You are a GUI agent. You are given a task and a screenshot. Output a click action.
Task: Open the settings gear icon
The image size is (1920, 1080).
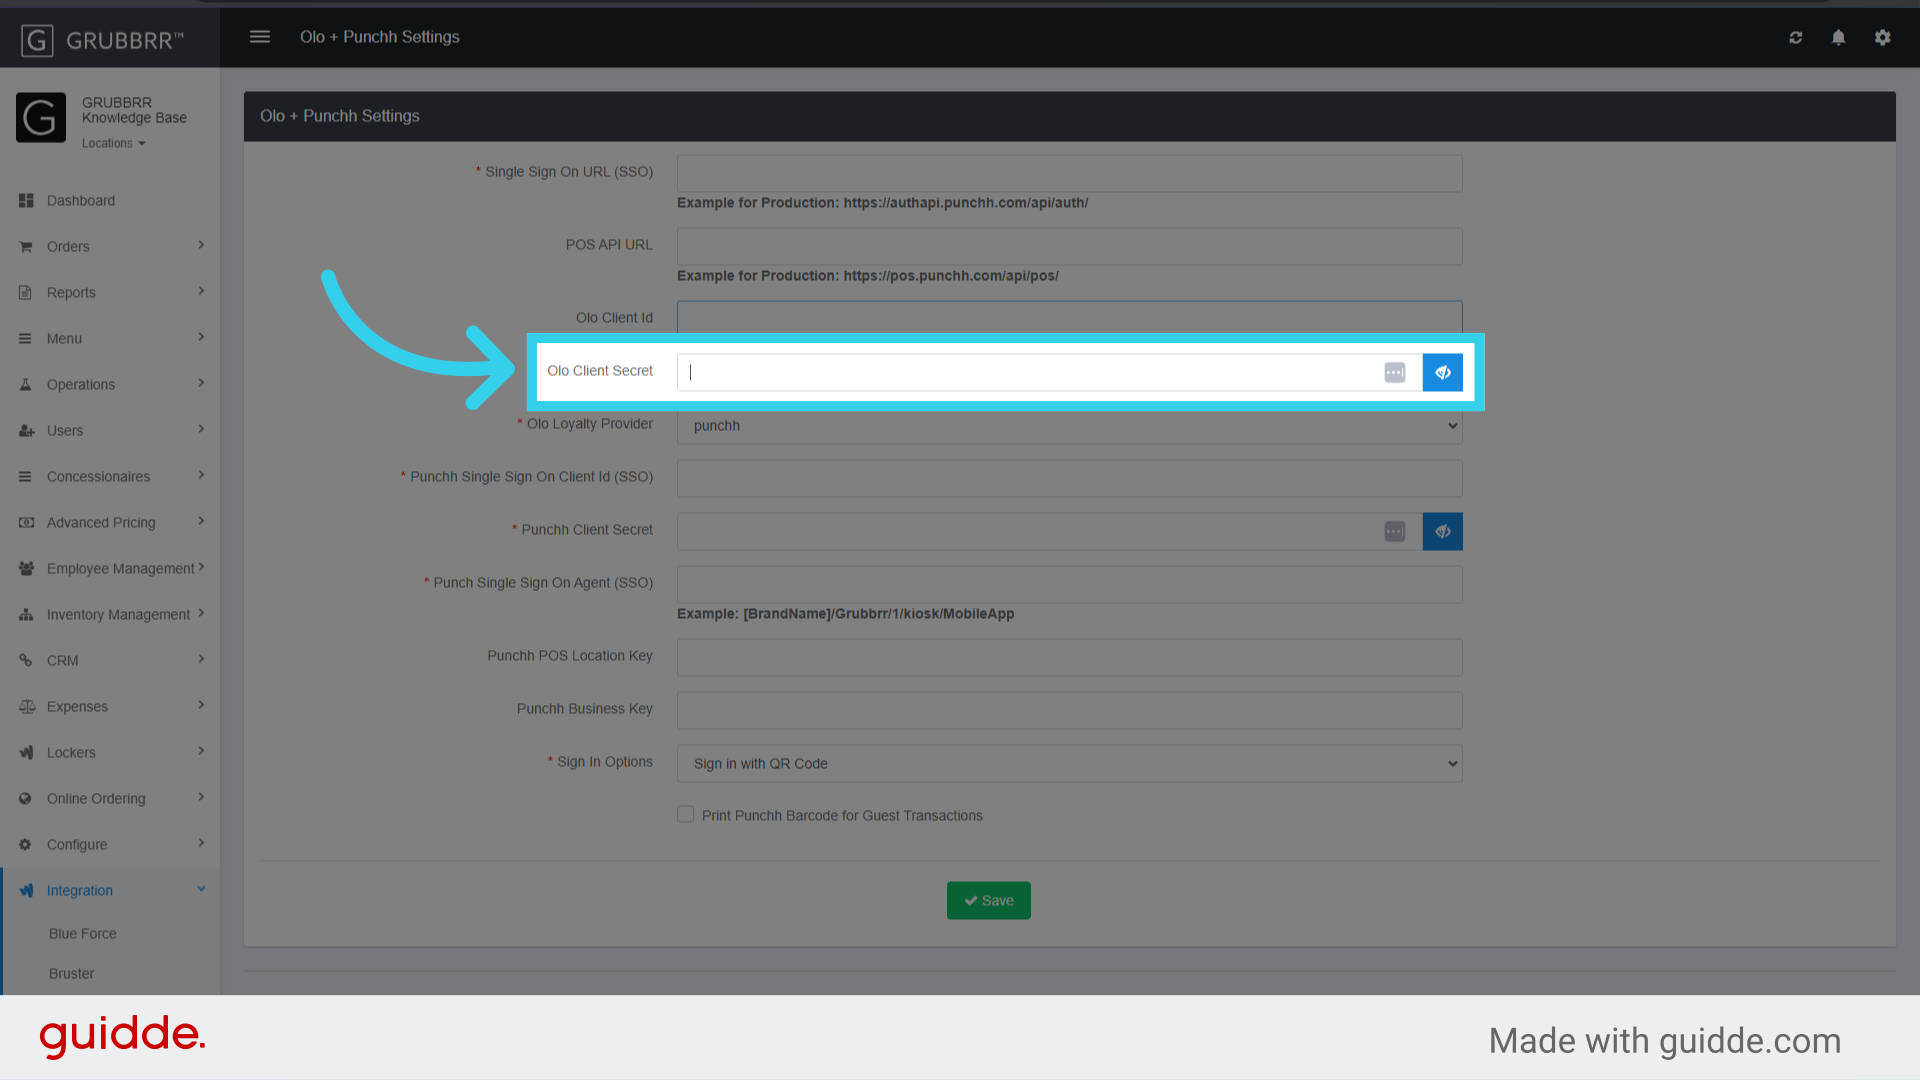pos(1883,37)
